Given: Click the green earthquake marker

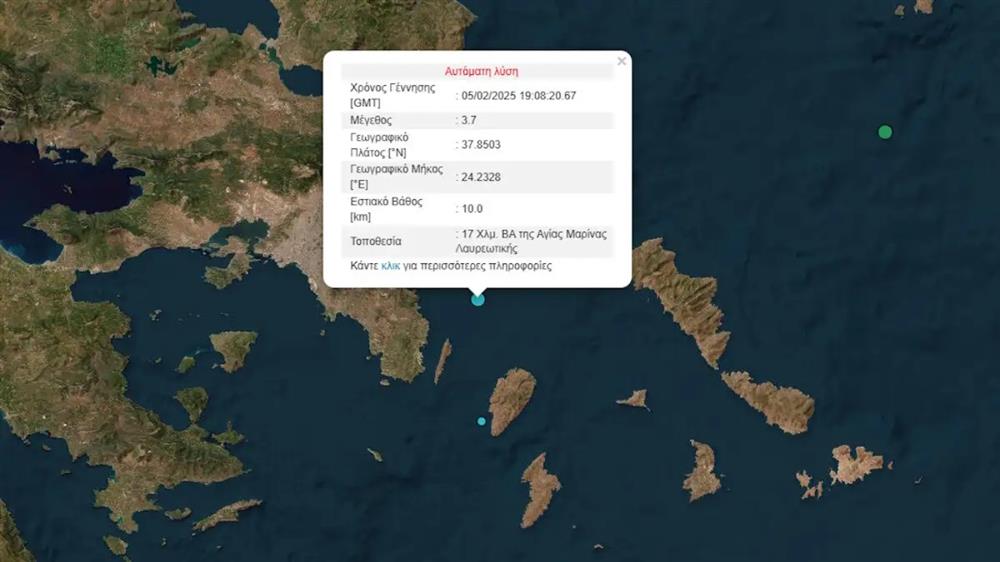Looking at the screenshot, I should point(885,132).
